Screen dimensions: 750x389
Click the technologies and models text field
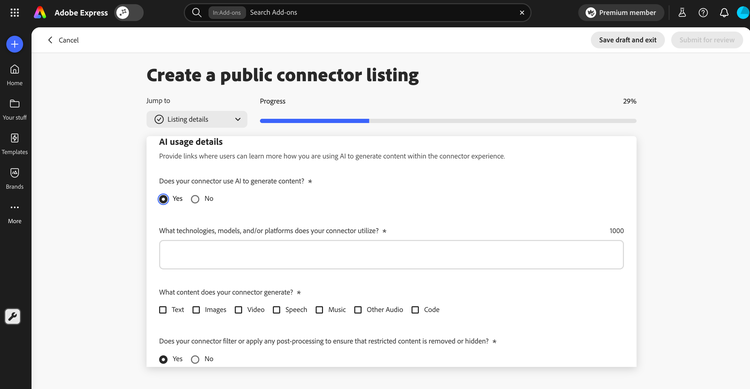pos(391,255)
